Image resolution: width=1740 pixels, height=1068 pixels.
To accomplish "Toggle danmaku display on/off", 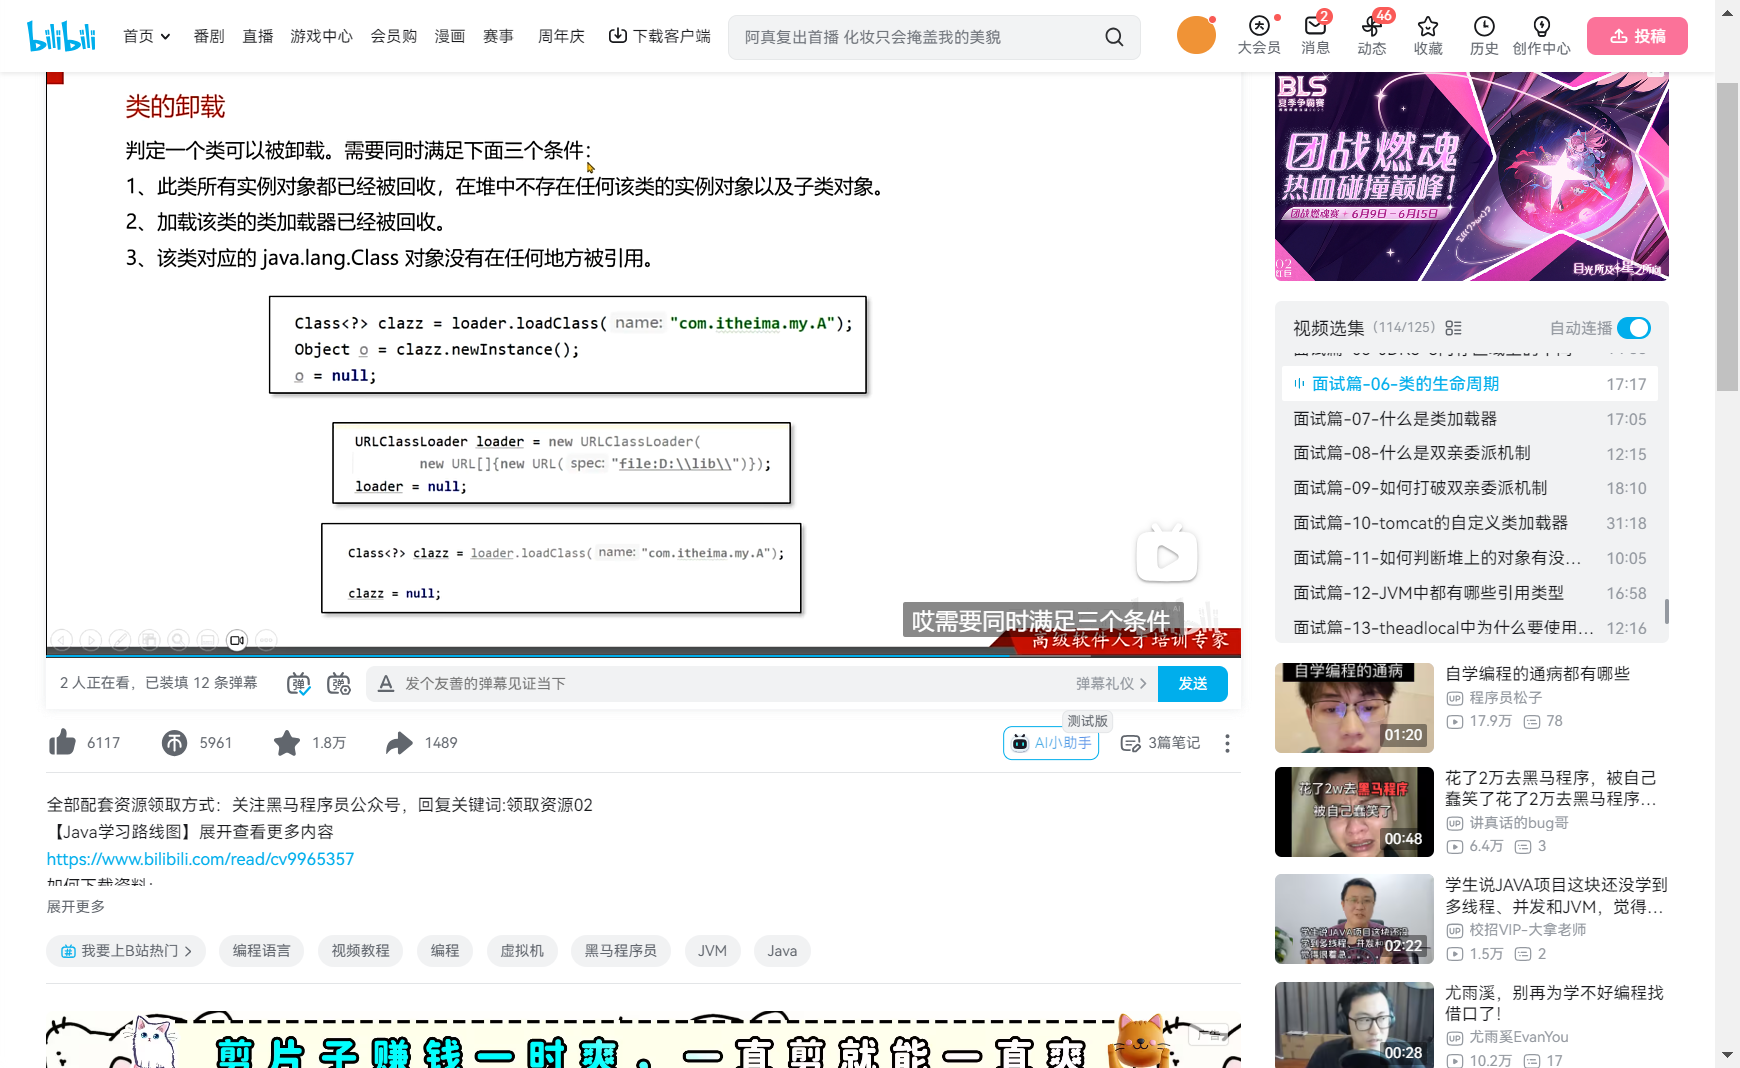I will 298,684.
